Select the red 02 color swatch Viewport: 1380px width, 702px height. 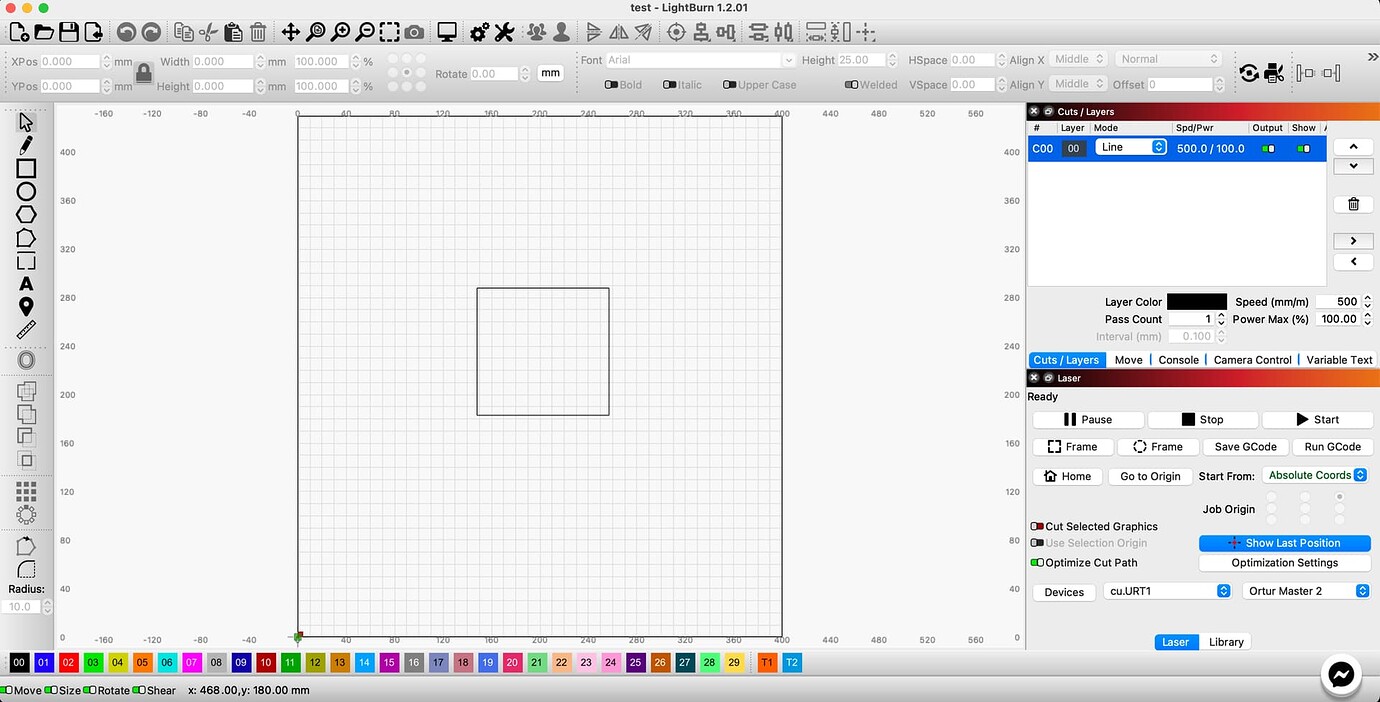point(67,662)
